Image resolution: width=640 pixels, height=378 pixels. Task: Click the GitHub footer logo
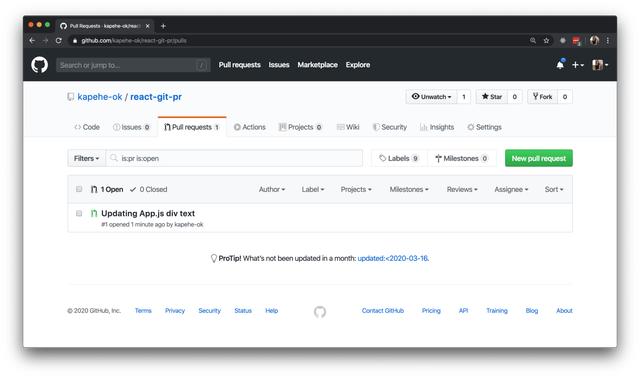(x=320, y=311)
